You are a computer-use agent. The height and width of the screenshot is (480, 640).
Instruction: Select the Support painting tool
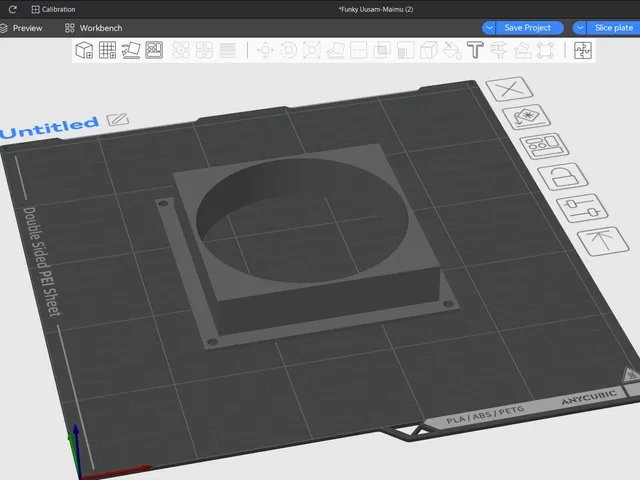click(405, 50)
